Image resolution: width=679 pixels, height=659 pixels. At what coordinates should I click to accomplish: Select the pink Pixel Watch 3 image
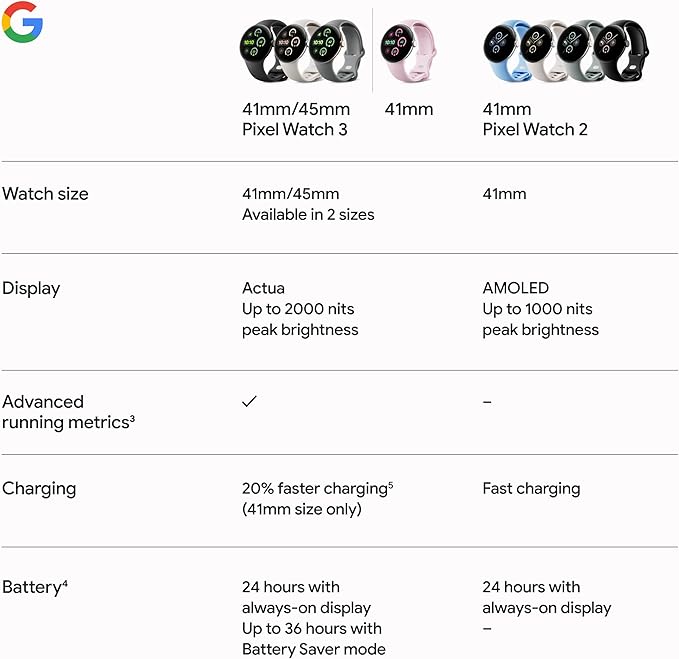[x=409, y=47]
